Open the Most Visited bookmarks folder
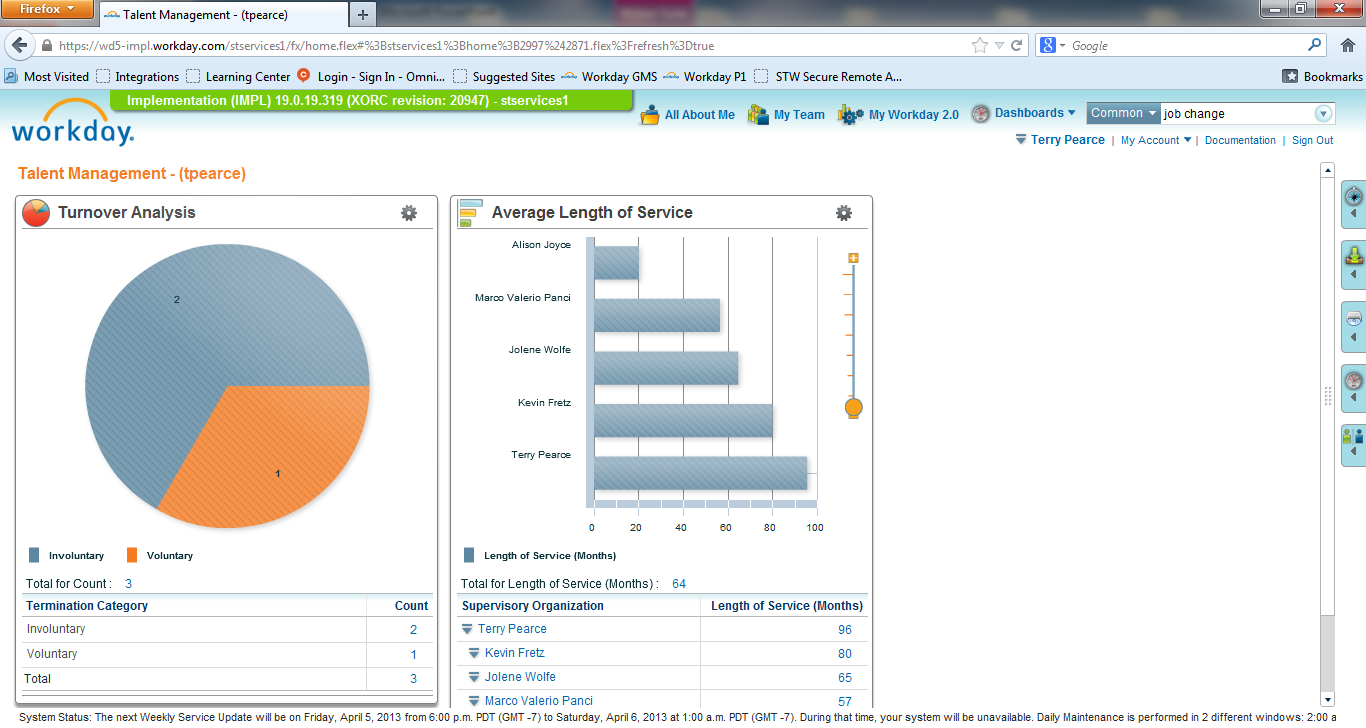Image resolution: width=1366 pixels, height=728 pixels. pos(47,76)
